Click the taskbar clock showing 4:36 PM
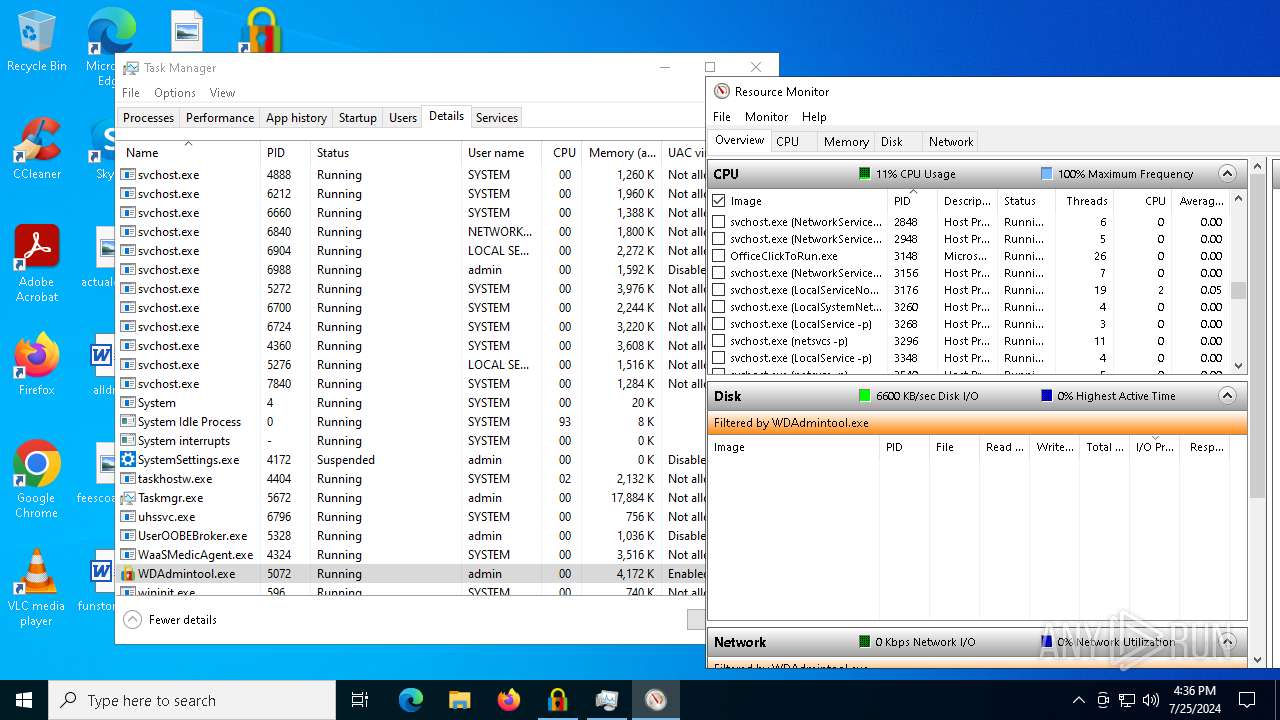 click(x=1193, y=700)
